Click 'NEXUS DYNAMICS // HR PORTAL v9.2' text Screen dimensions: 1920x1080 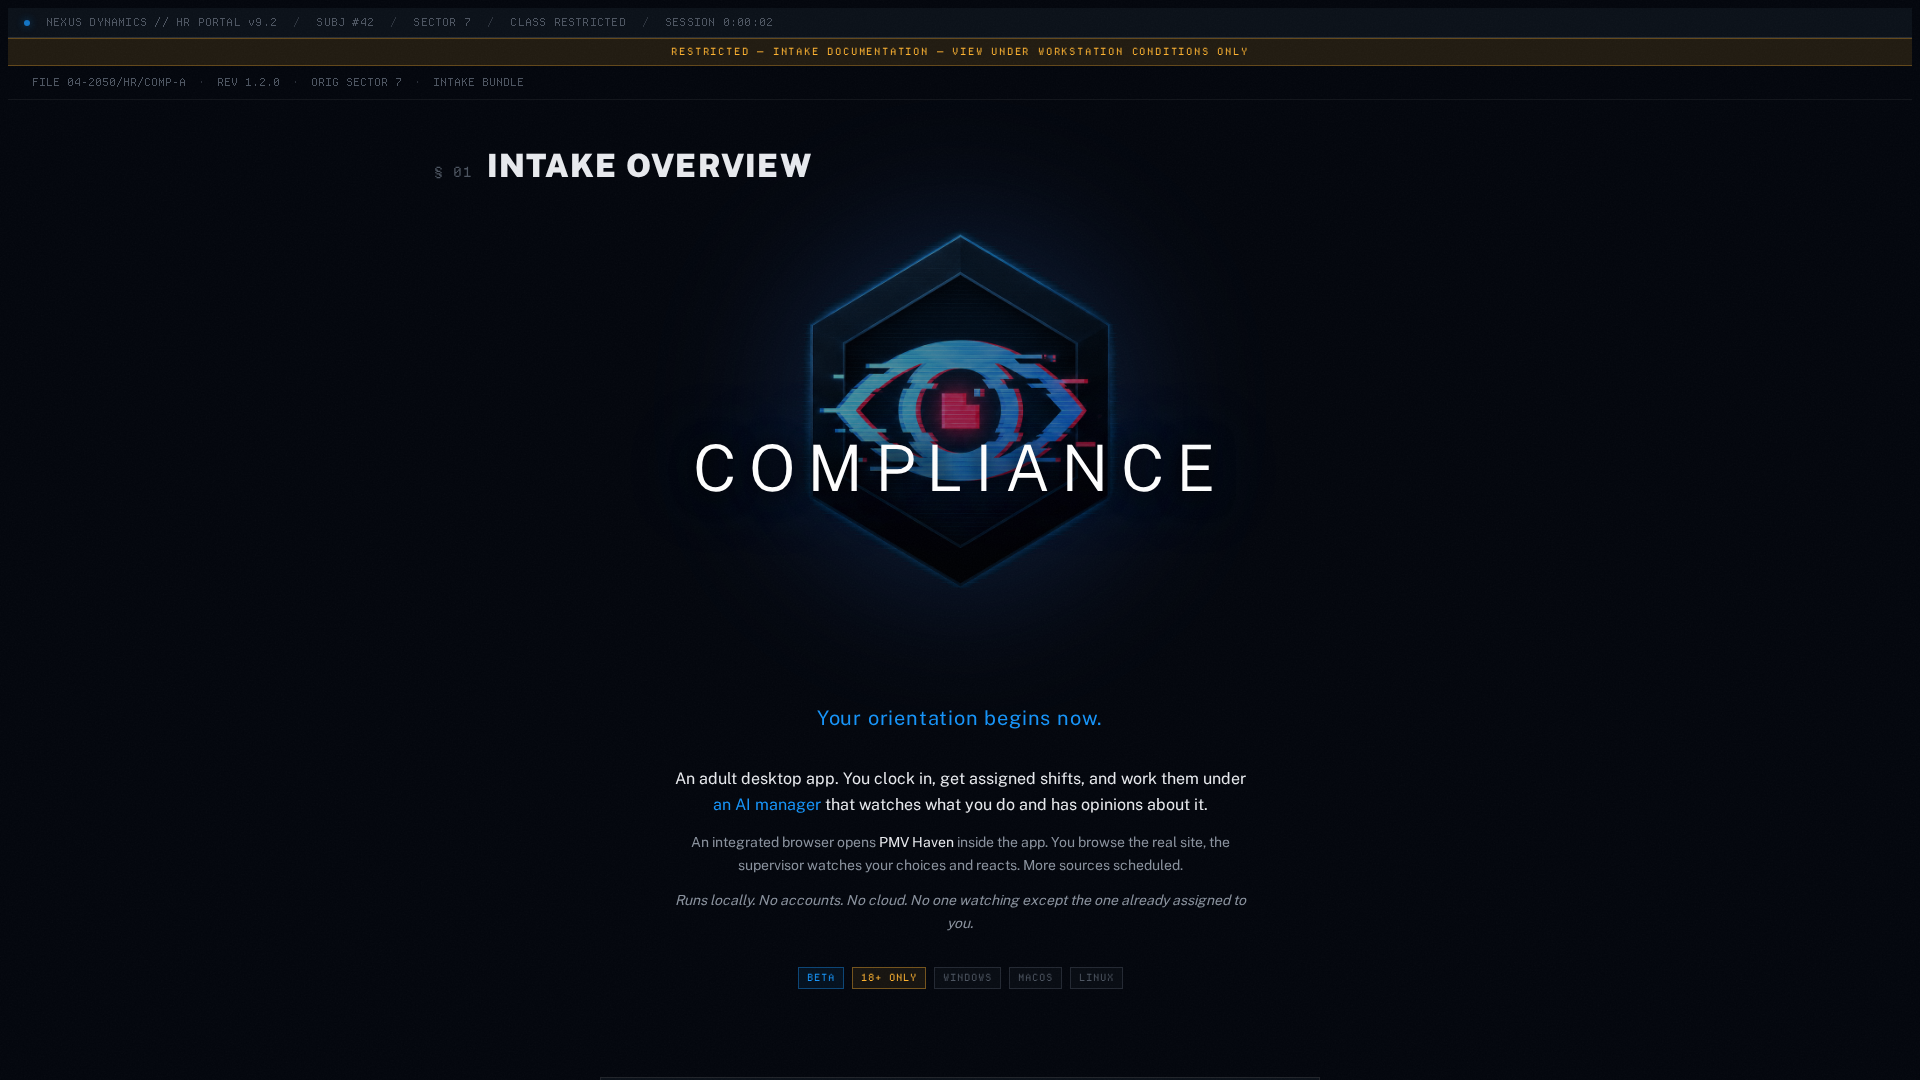pos(161,22)
